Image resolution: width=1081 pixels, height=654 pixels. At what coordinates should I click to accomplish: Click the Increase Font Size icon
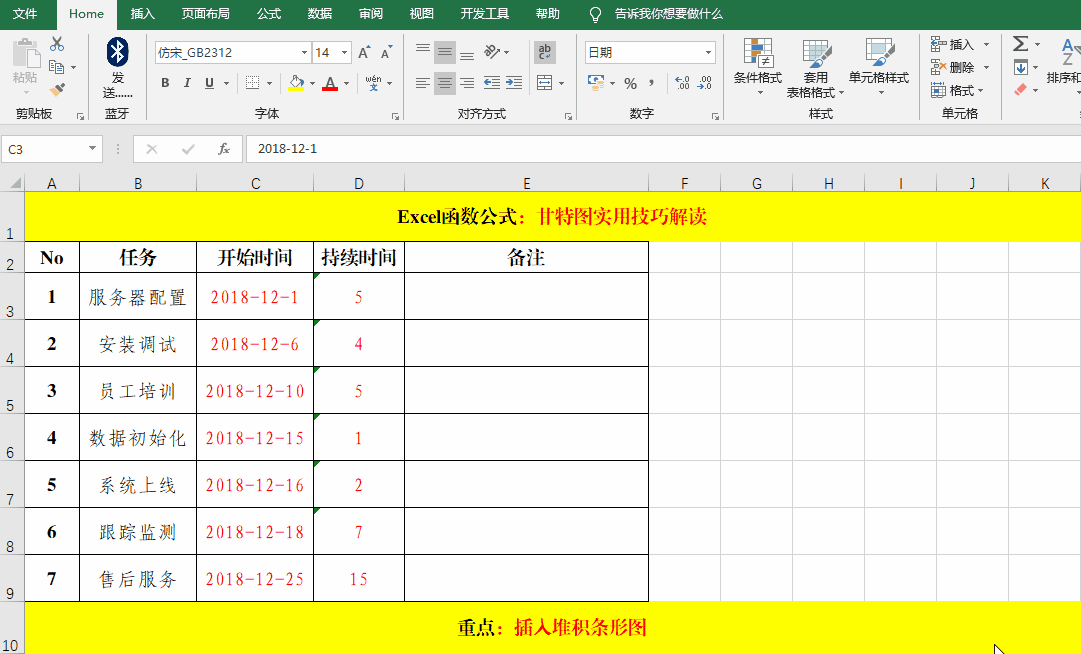pos(363,52)
